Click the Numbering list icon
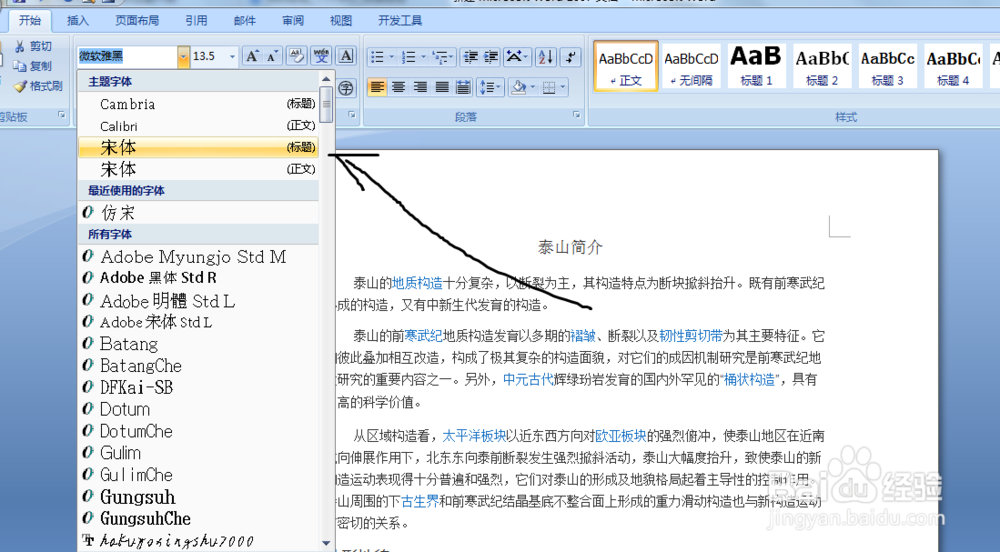This screenshot has width=1000, height=552. coord(408,57)
